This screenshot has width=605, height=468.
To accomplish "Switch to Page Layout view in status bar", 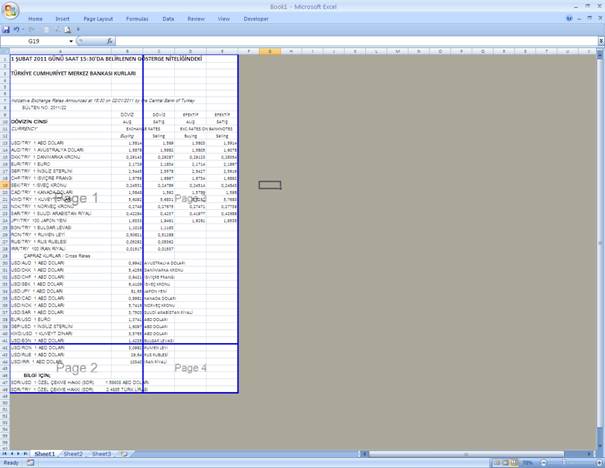I will tap(505, 463).
